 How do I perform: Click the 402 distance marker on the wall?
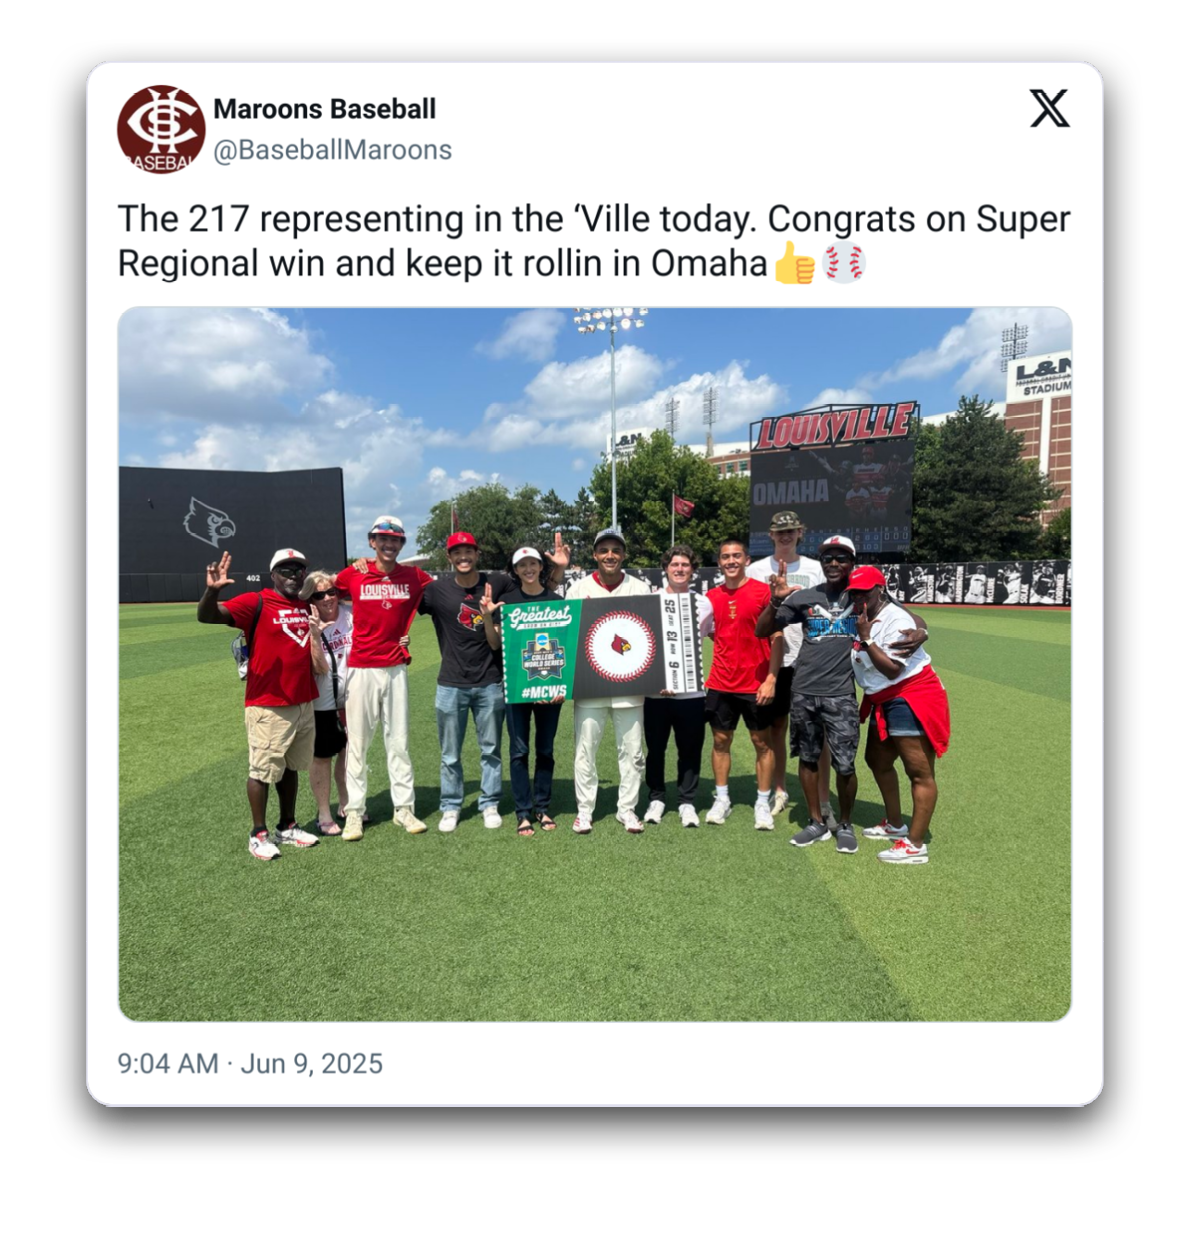(x=253, y=577)
